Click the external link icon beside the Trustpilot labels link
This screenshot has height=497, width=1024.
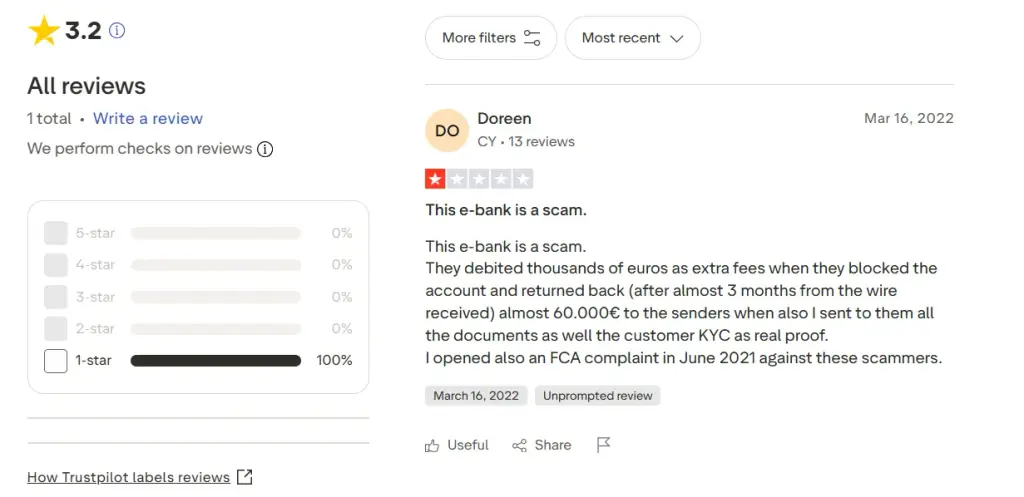point(244,477)
